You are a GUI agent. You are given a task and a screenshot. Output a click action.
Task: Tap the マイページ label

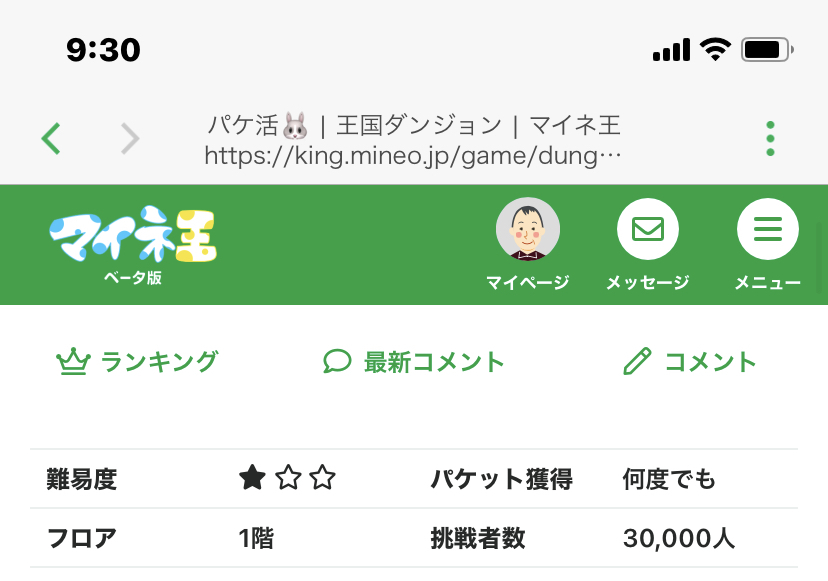coord(527,283)
